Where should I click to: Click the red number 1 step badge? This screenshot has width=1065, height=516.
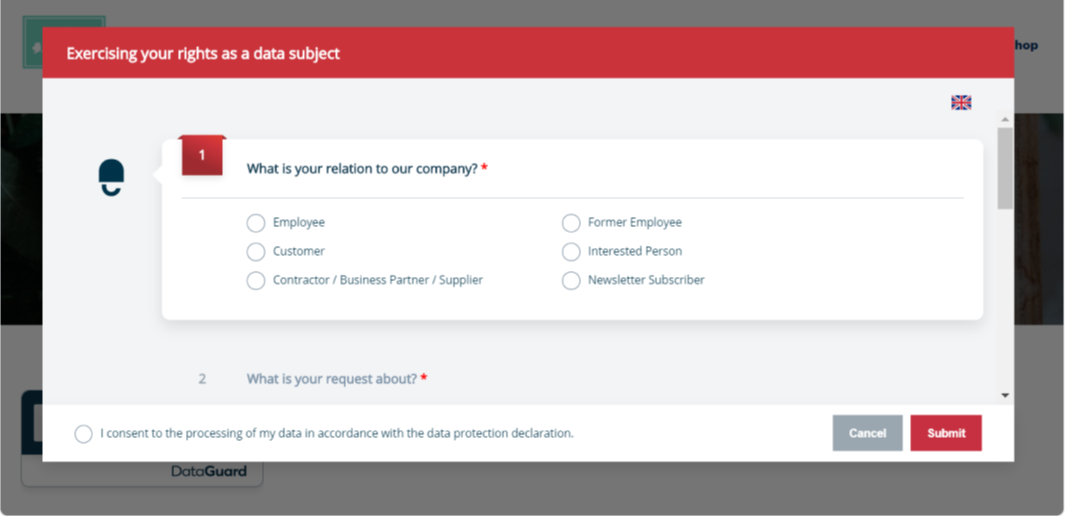[202, 155]
